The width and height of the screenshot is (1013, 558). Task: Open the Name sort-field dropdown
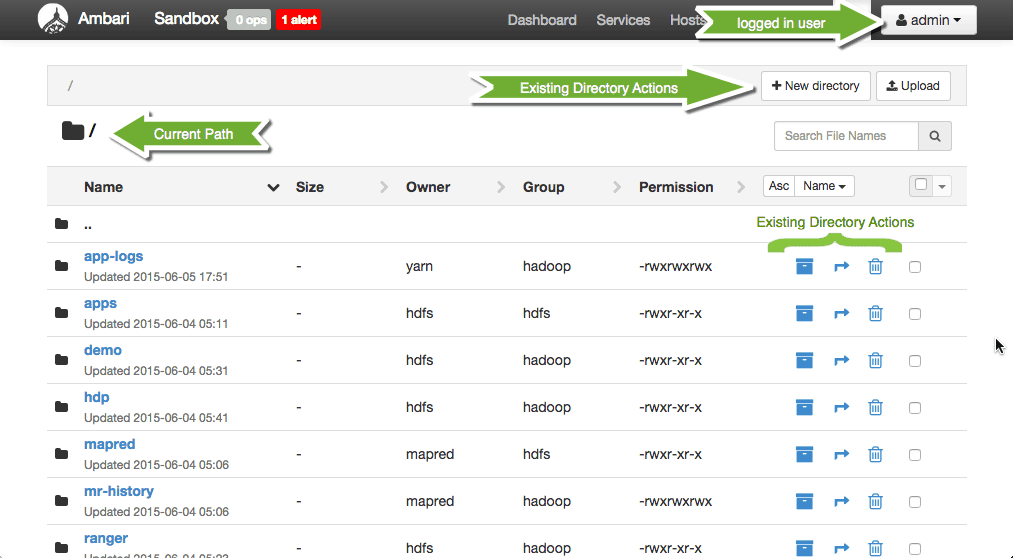point(824,186)
